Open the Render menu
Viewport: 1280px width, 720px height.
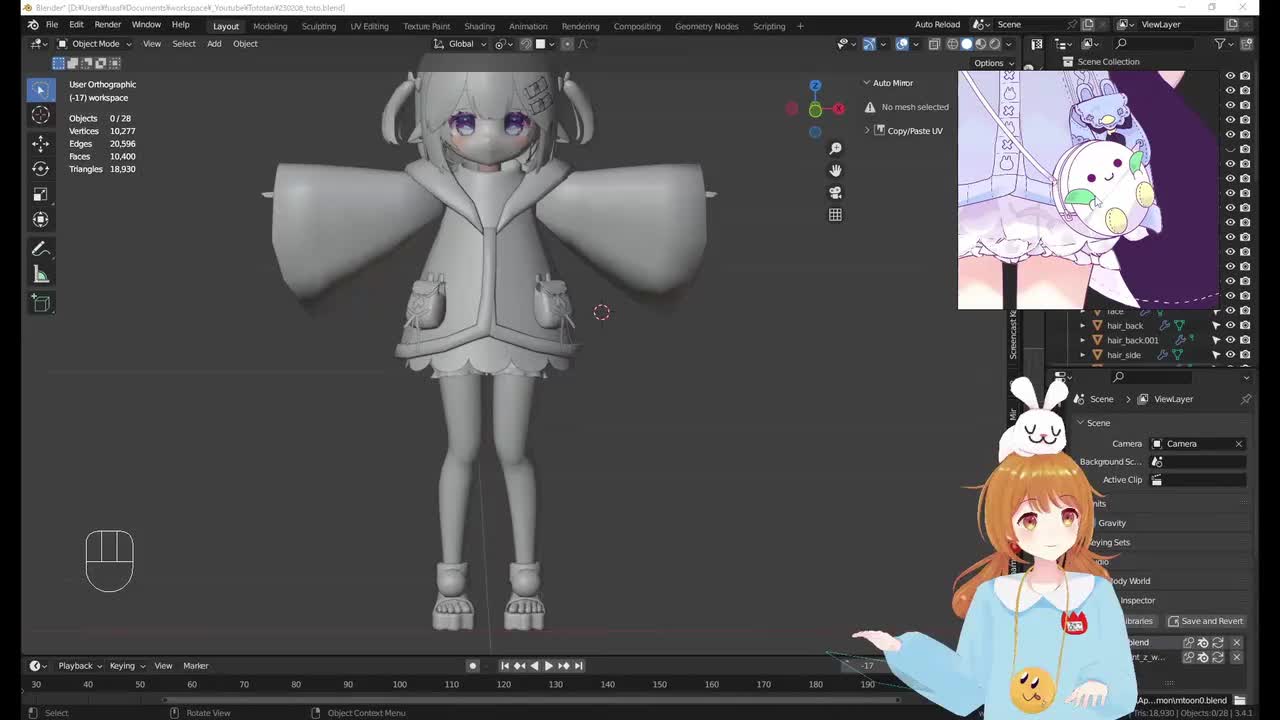(107, 24)
